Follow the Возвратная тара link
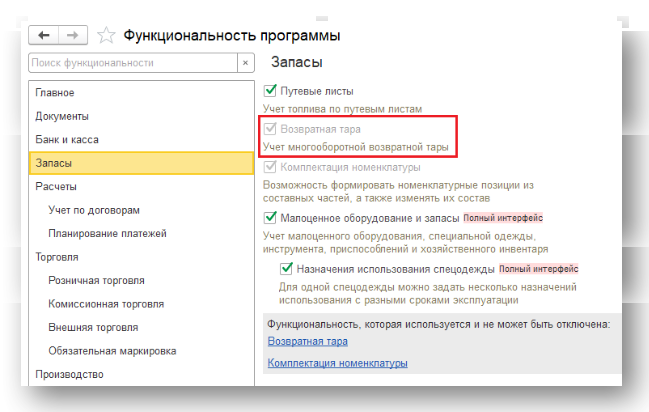This screenshot has height=412, width=649. [308, 341]
